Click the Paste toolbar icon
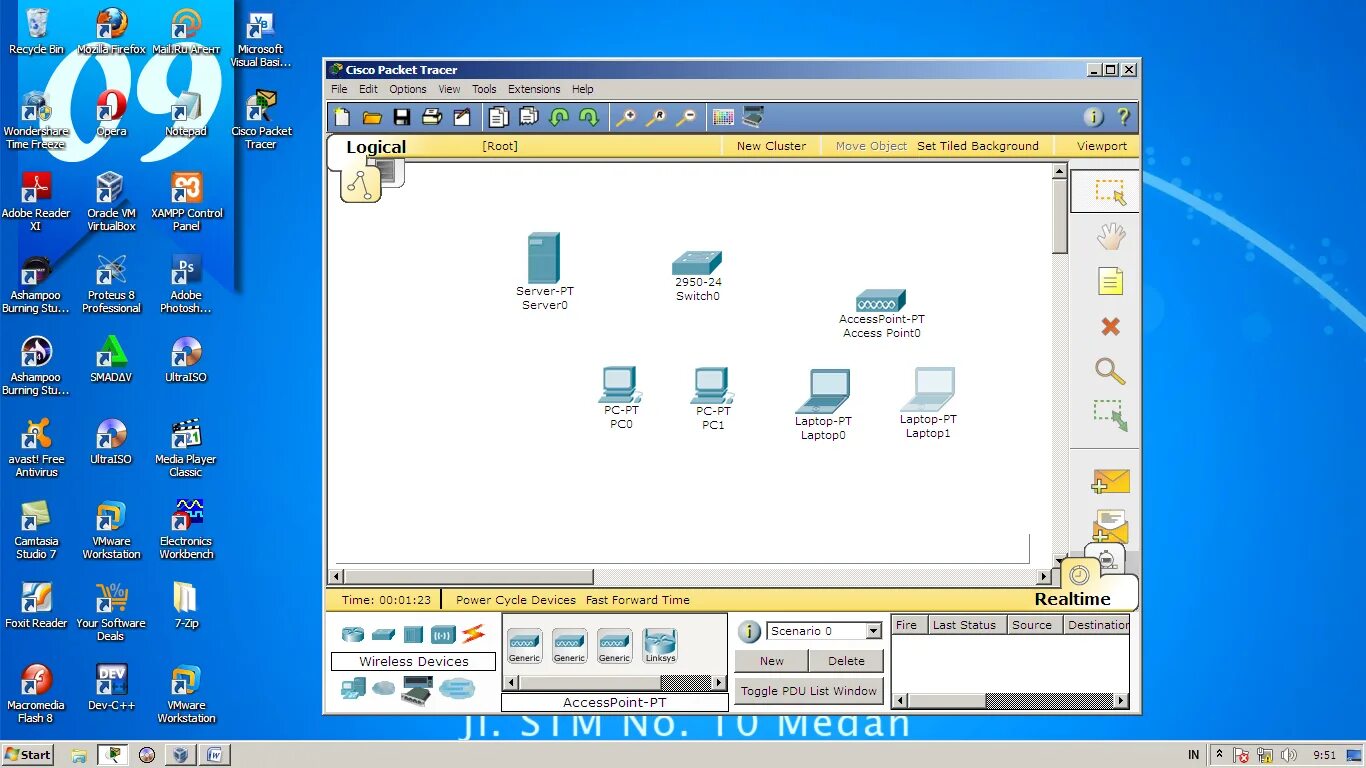Viewport: 1366px width, 768px height. (529, 117)
